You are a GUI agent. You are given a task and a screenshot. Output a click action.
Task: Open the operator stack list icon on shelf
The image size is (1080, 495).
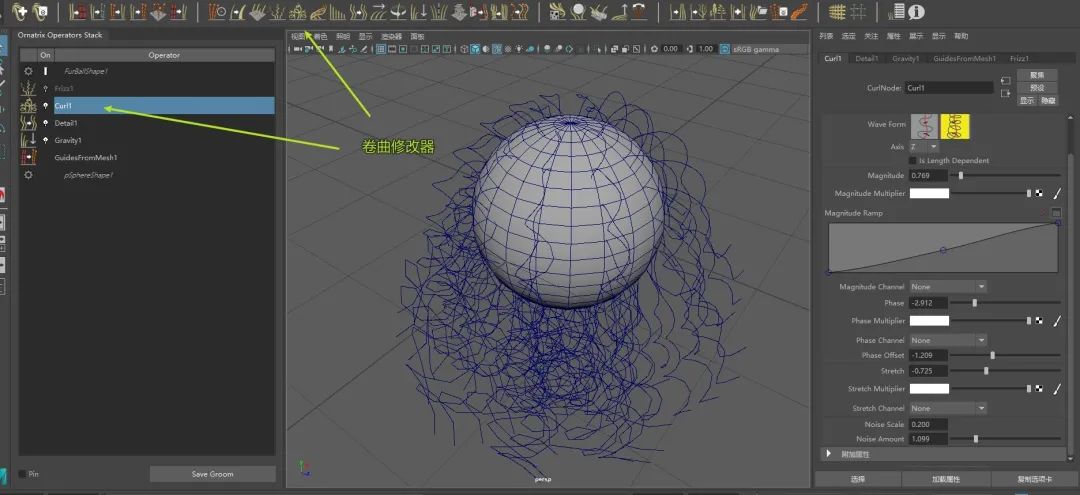[x=895, y=12]
